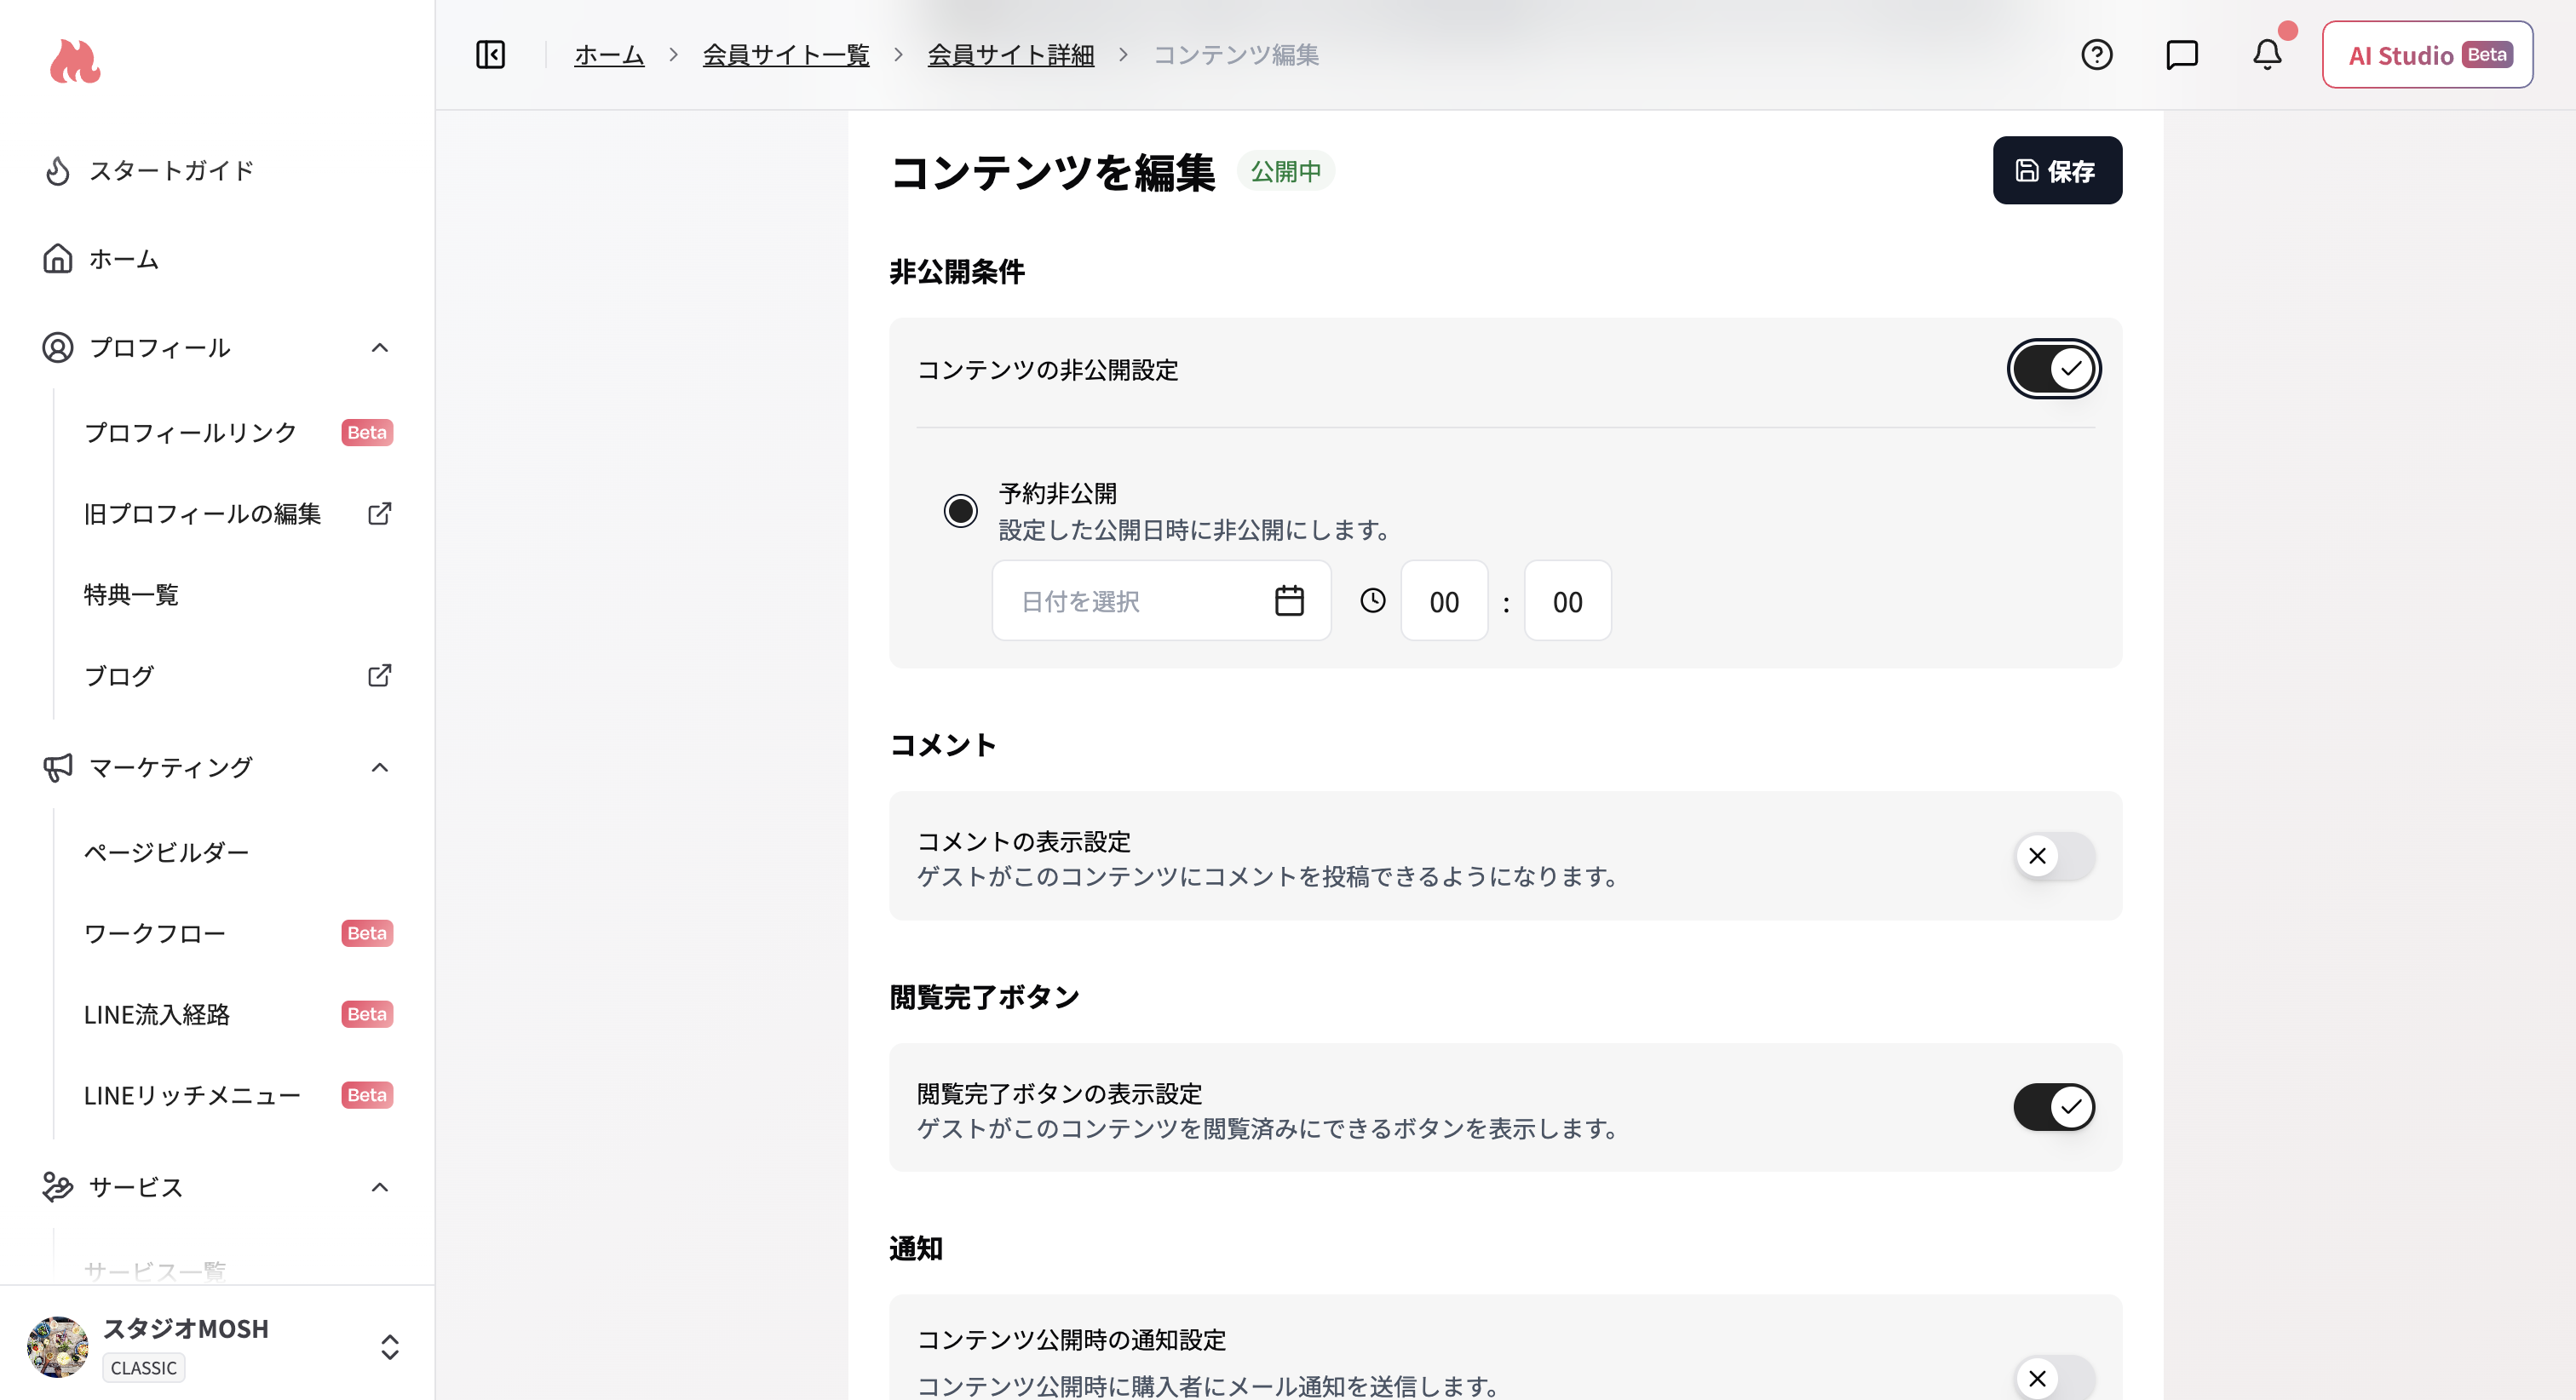Click the 閲覧完了ボタン section heading
2576x1400 pixels.
984,997
